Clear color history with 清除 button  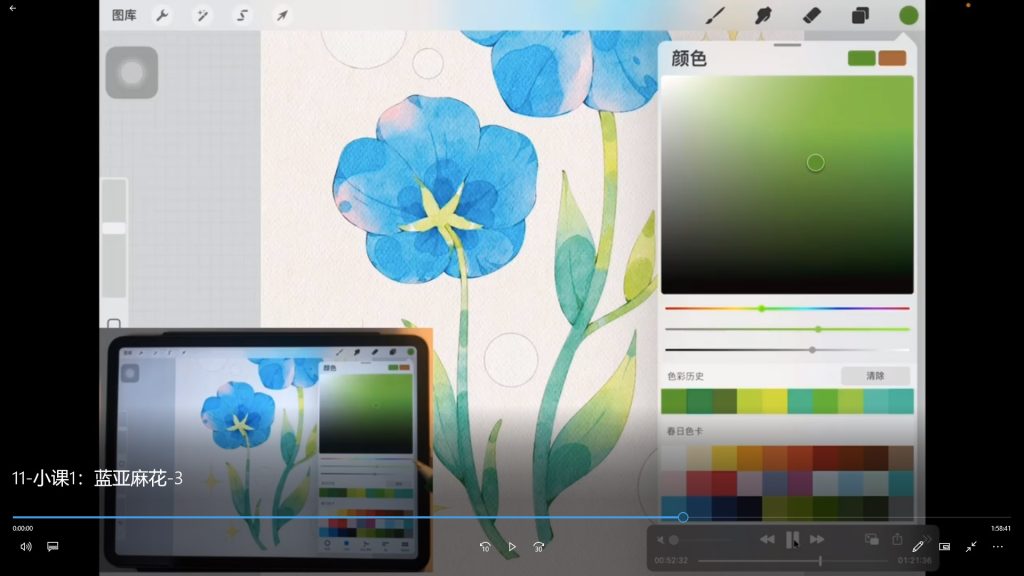click(875, 376)
